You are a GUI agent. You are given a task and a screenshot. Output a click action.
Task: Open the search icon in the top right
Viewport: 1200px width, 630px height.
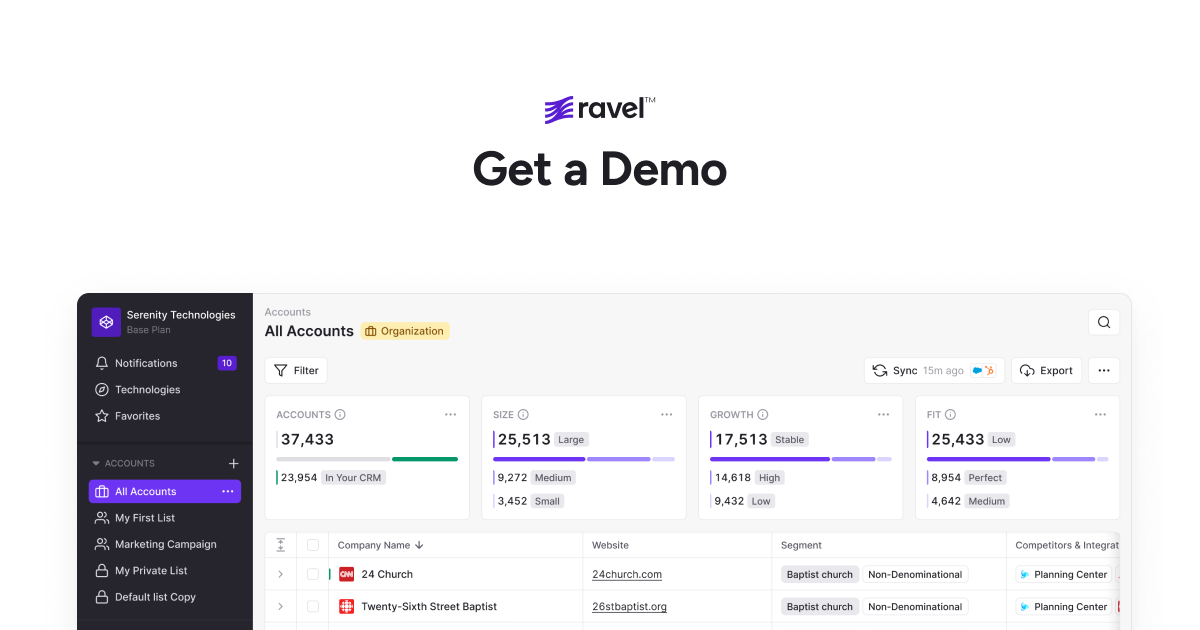1104,322
